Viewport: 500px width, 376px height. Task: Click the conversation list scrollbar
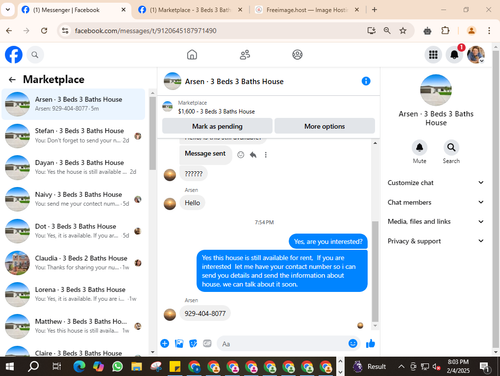152,133
